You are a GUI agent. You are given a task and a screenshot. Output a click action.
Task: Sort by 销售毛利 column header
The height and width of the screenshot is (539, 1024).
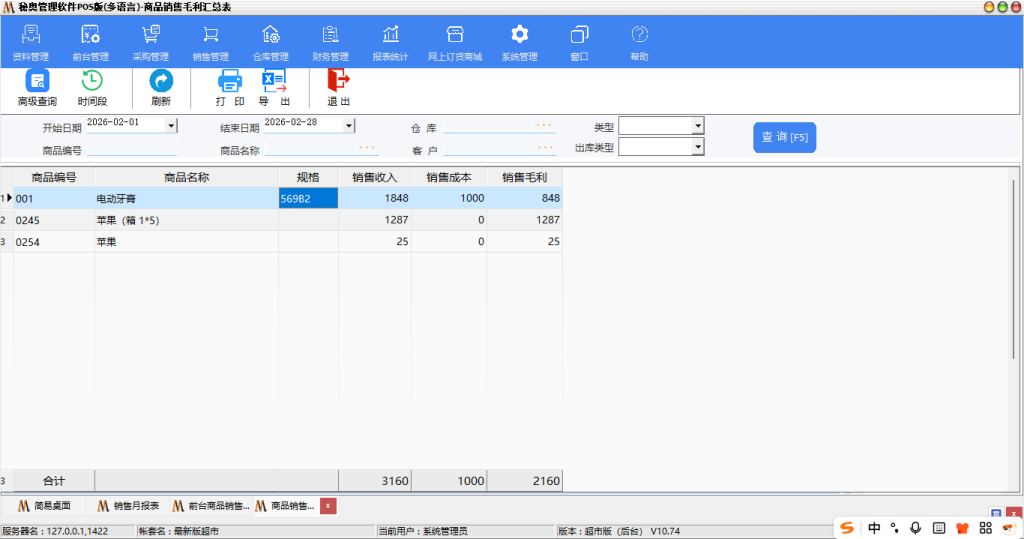pos(524,177)
